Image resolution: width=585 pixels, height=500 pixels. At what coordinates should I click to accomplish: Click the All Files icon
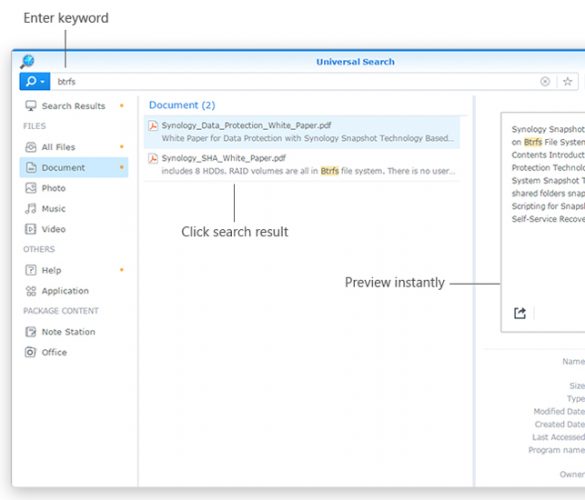(31, 147)
